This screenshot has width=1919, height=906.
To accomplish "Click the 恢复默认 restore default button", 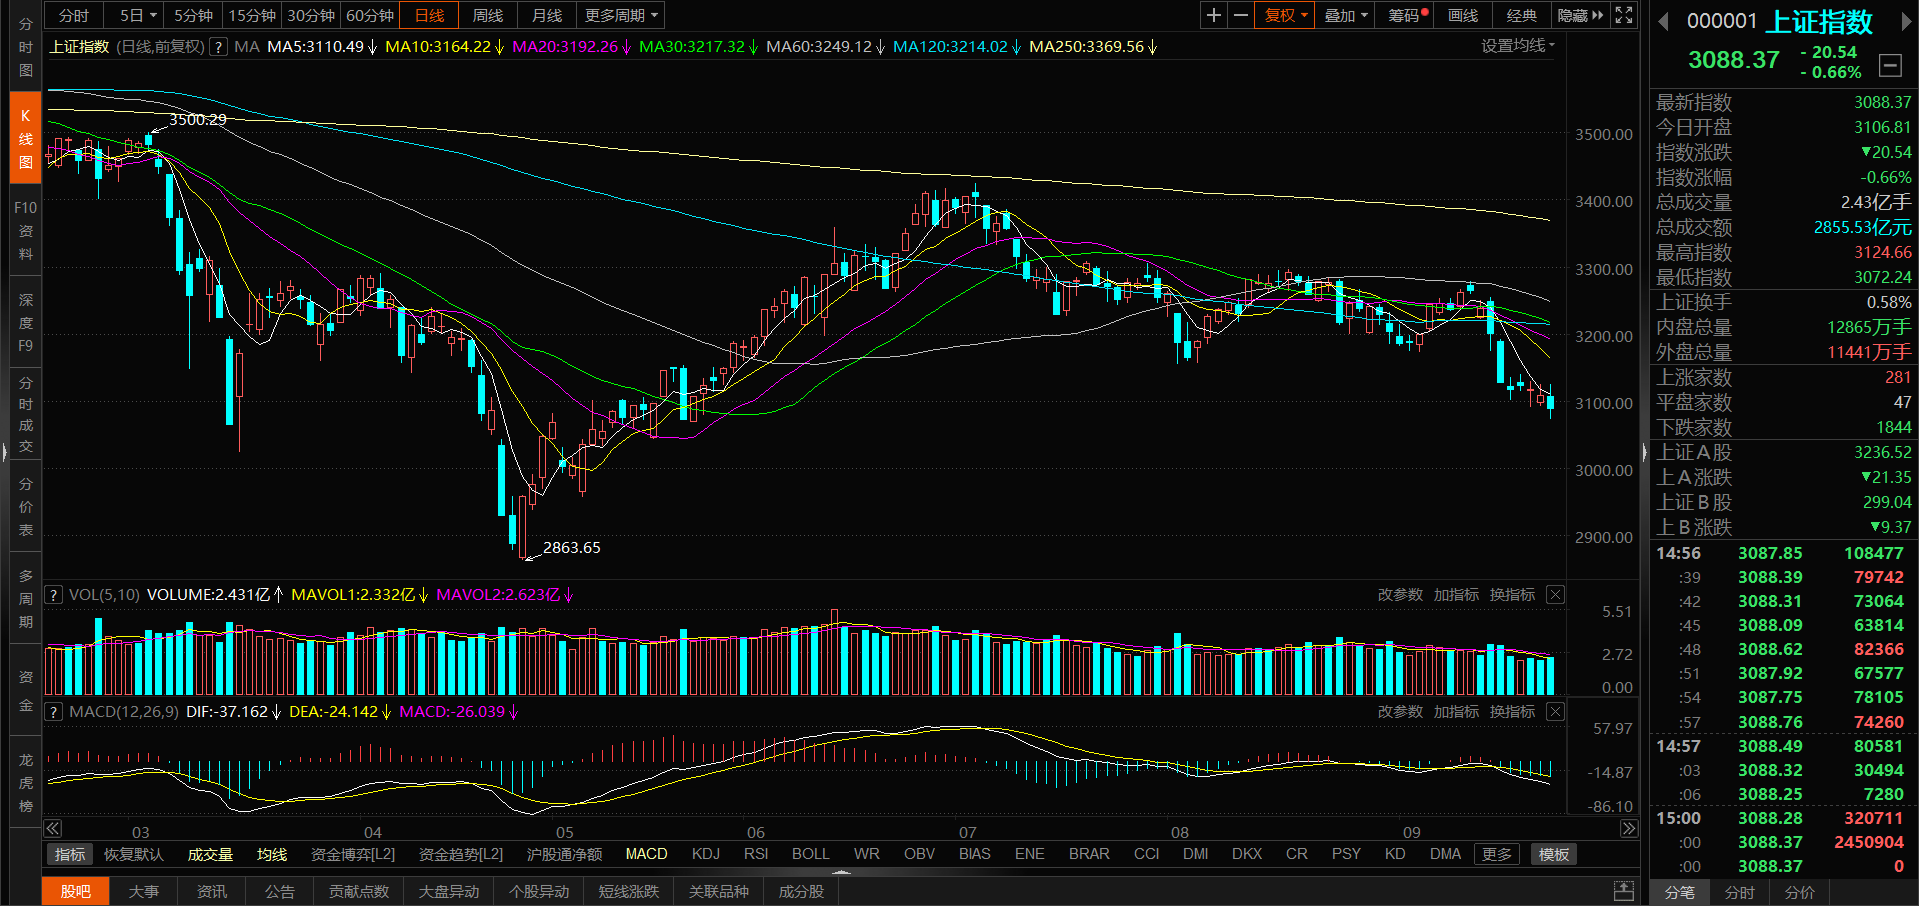I will pyautogui.click(x=133, y=854).
